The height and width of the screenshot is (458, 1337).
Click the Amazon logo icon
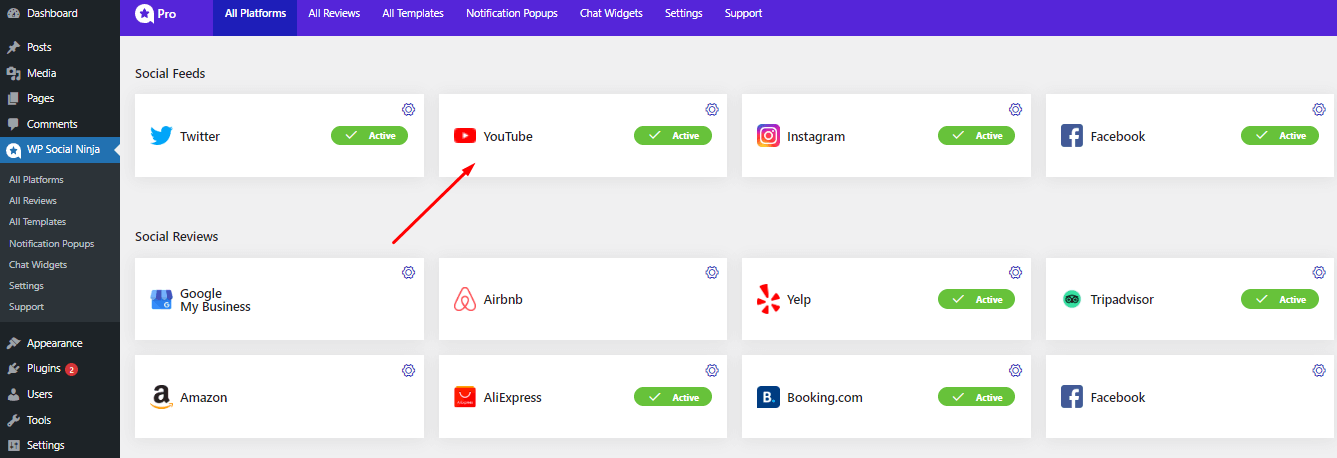(x=161, y=397)
